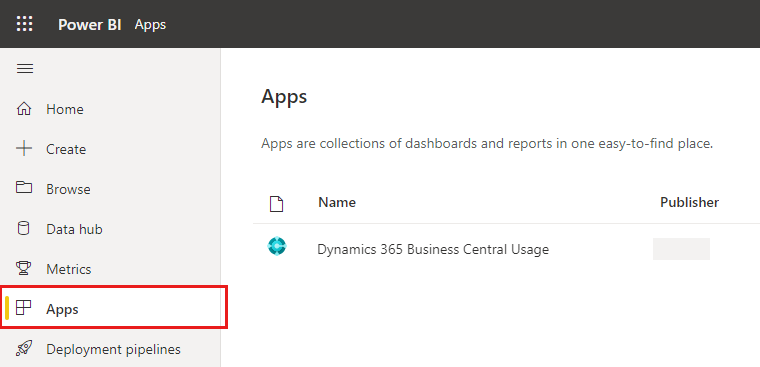Click the Create plus icon
Image resolution: width=760 pixels, height=367 pixels.
[x=24, y=149]
